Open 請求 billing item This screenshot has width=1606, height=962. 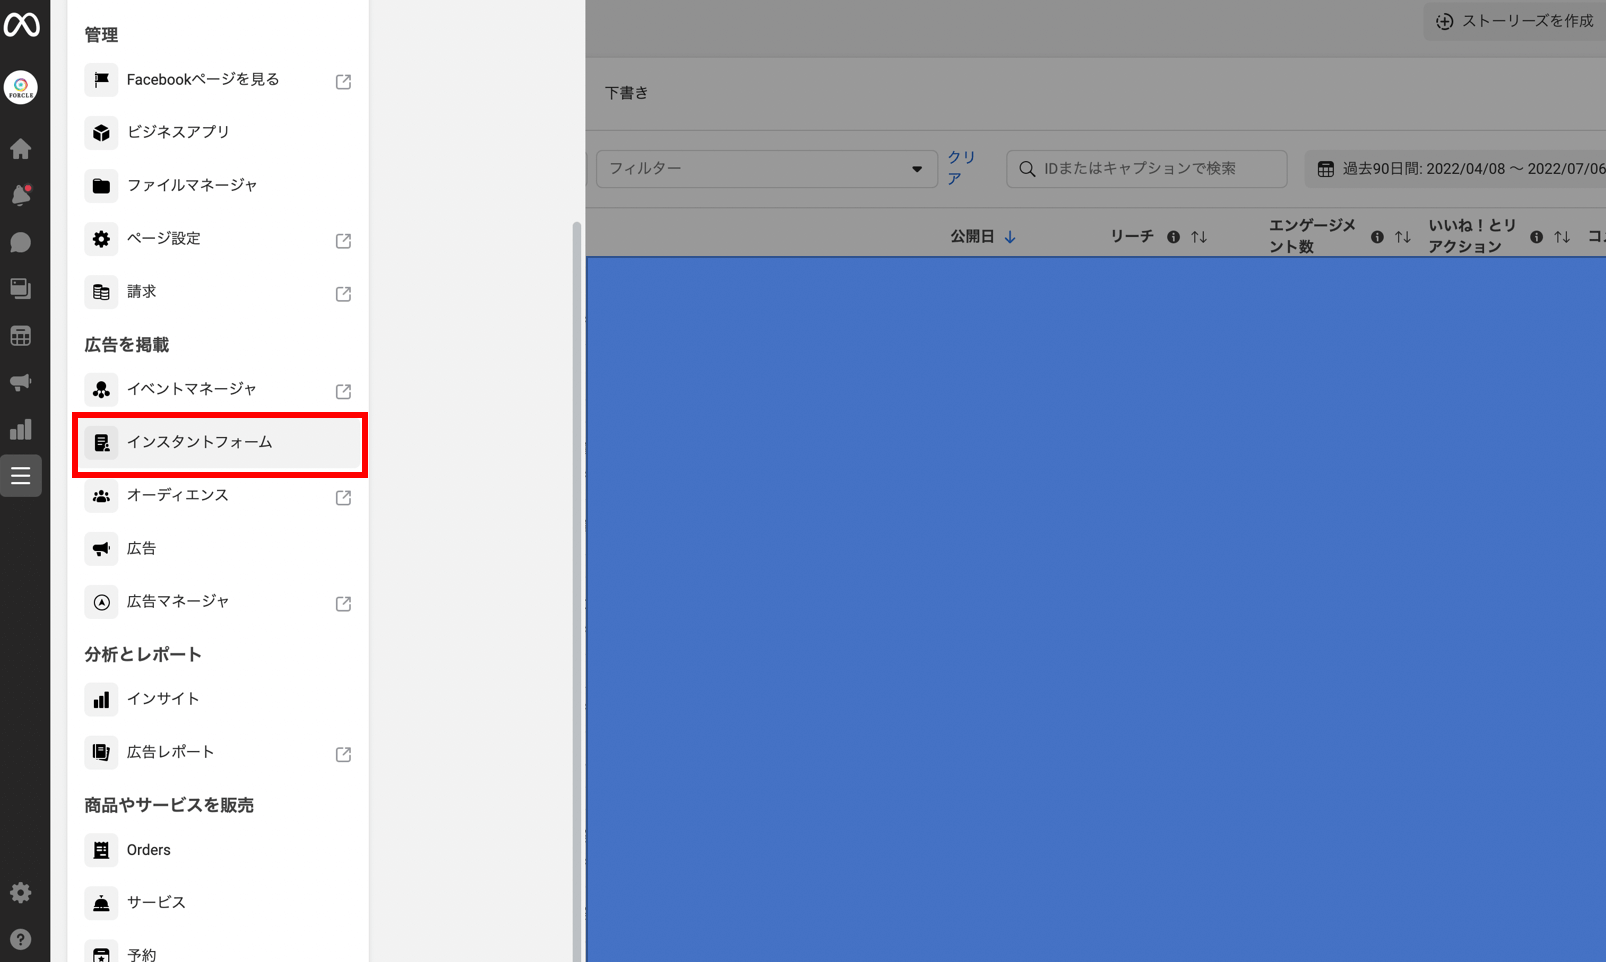[220, 291]
